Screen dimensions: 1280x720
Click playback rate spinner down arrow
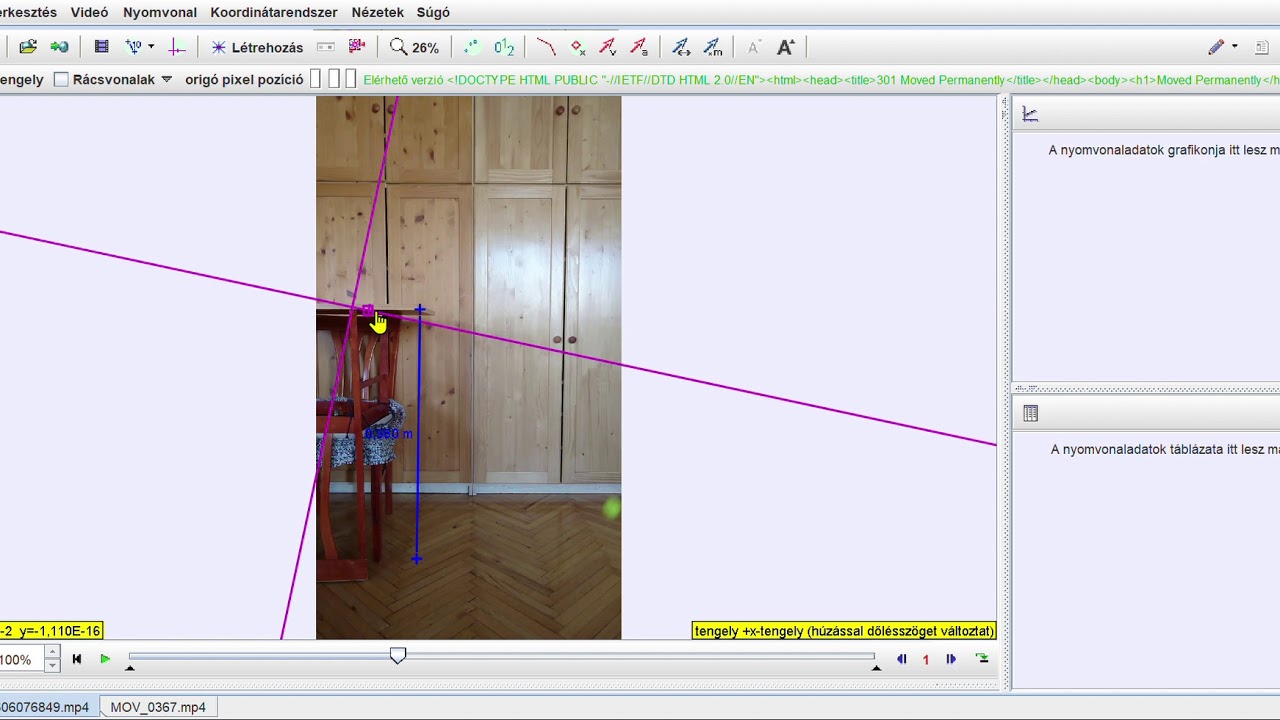tap(52, 665)
